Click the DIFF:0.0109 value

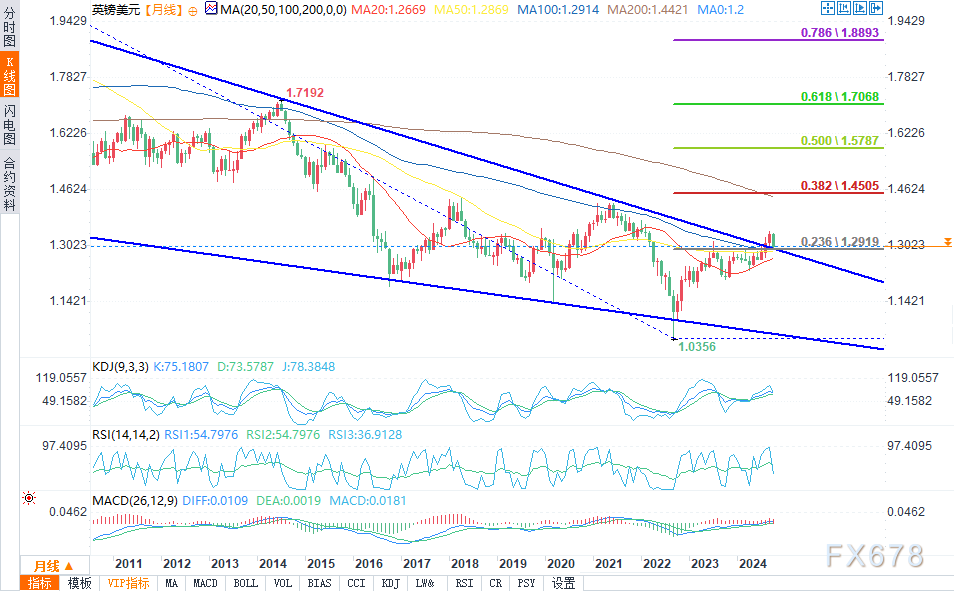pyautogui.click(x=215, y=500)
